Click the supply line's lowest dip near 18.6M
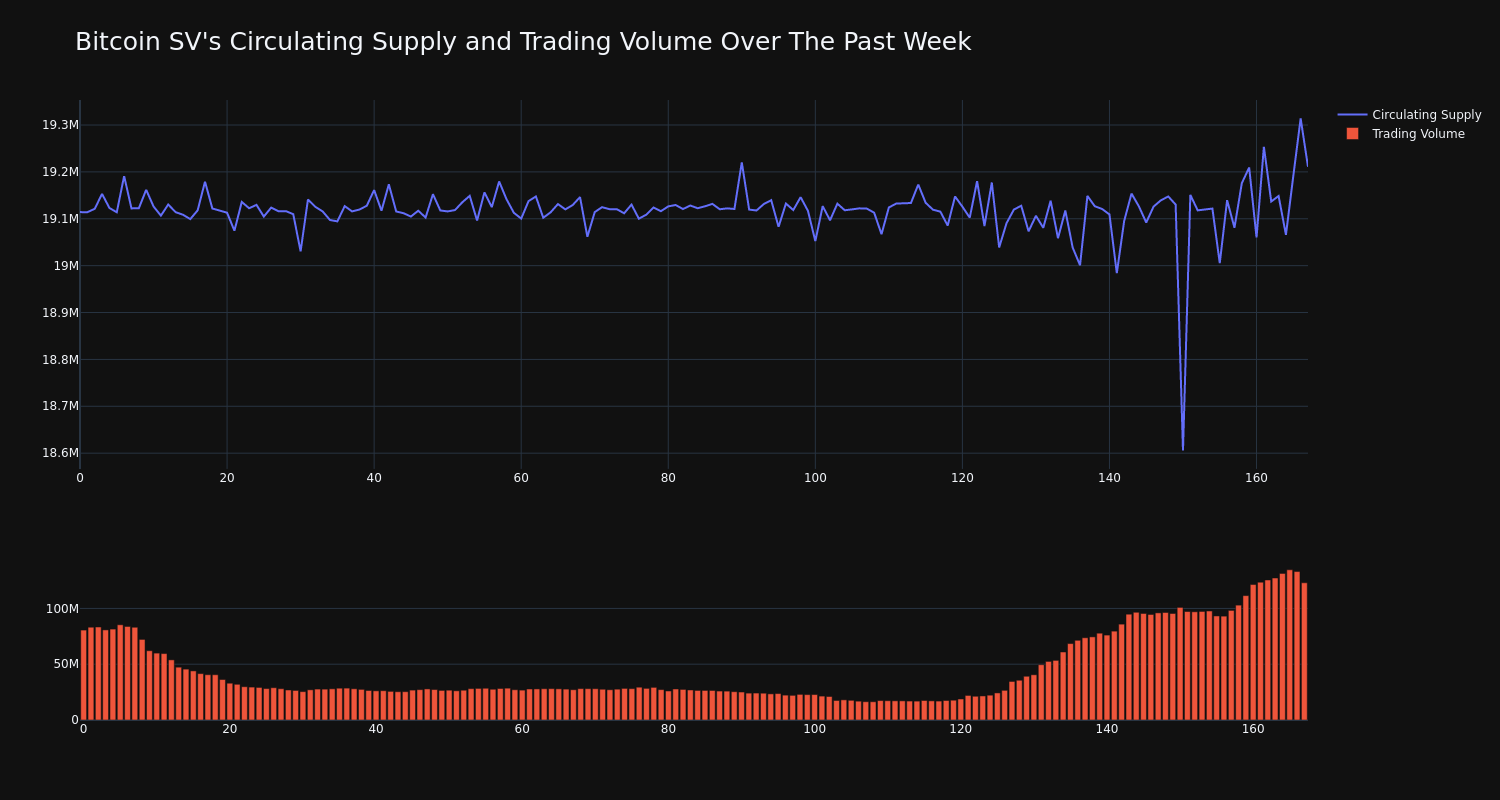Screen dimensions: 1500x800 pyautogui.click(x=1182, y=449)
